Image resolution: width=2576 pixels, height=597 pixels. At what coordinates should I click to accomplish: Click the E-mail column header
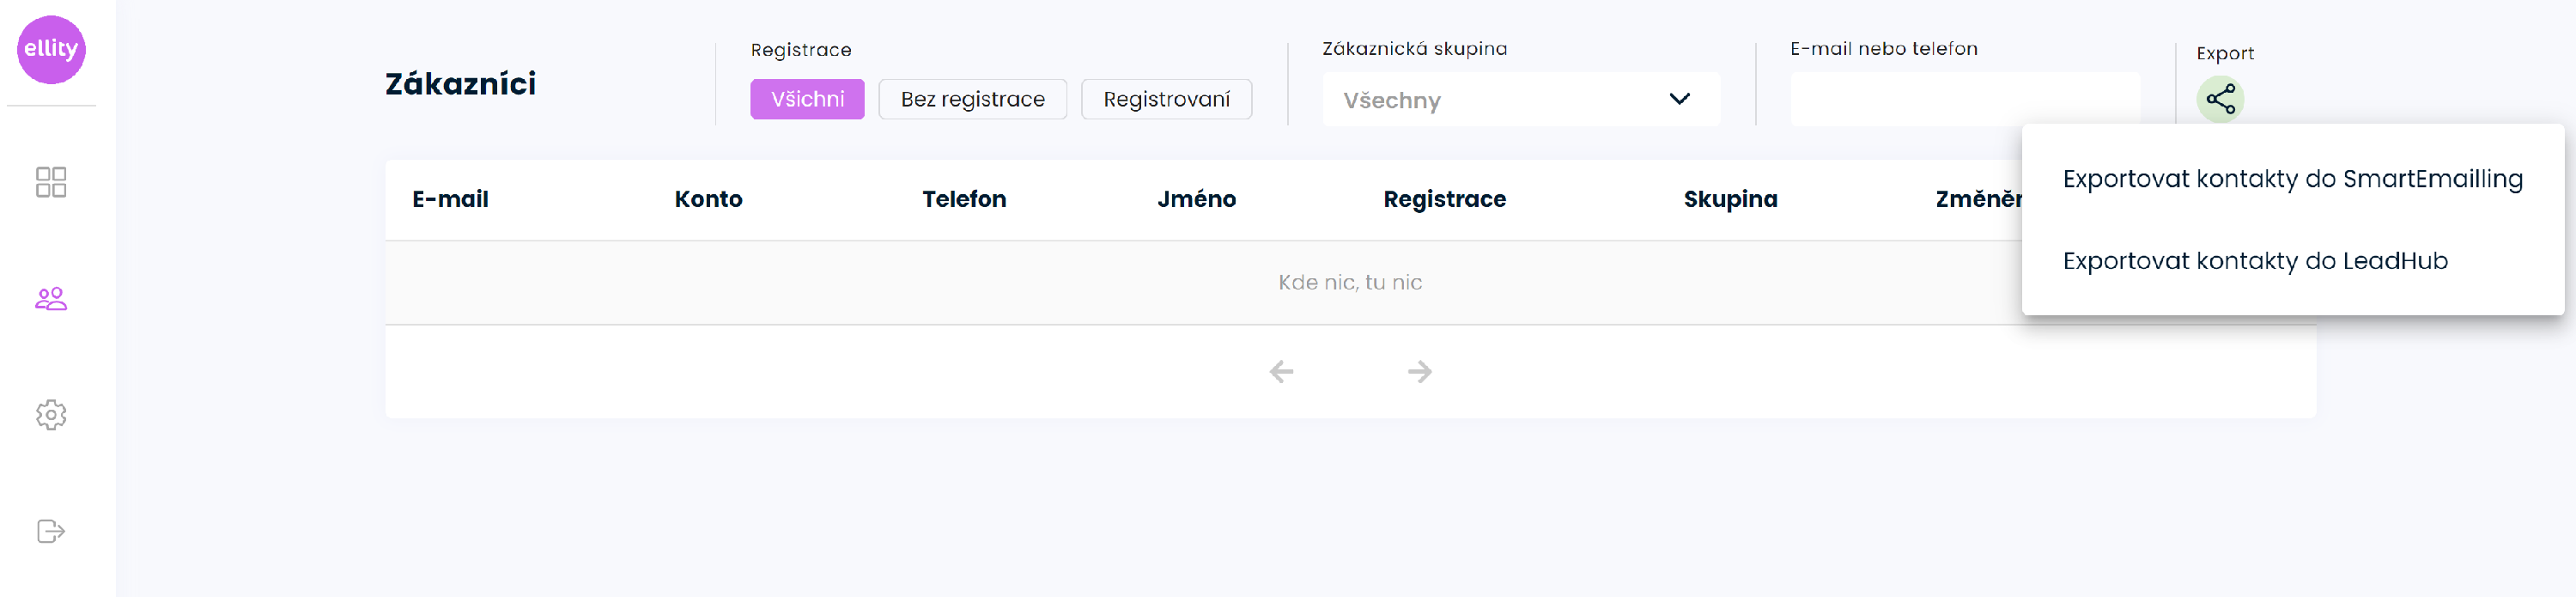[450, 199]
